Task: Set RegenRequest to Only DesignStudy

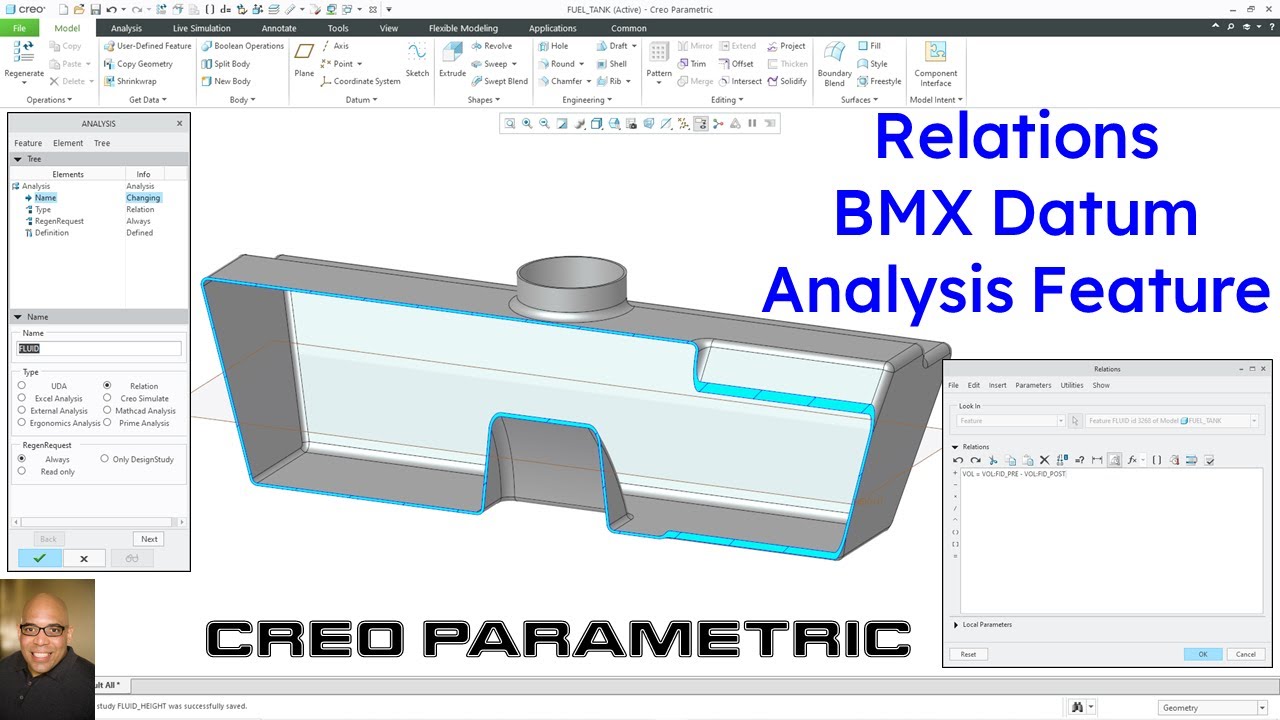Action: point(104,459)
